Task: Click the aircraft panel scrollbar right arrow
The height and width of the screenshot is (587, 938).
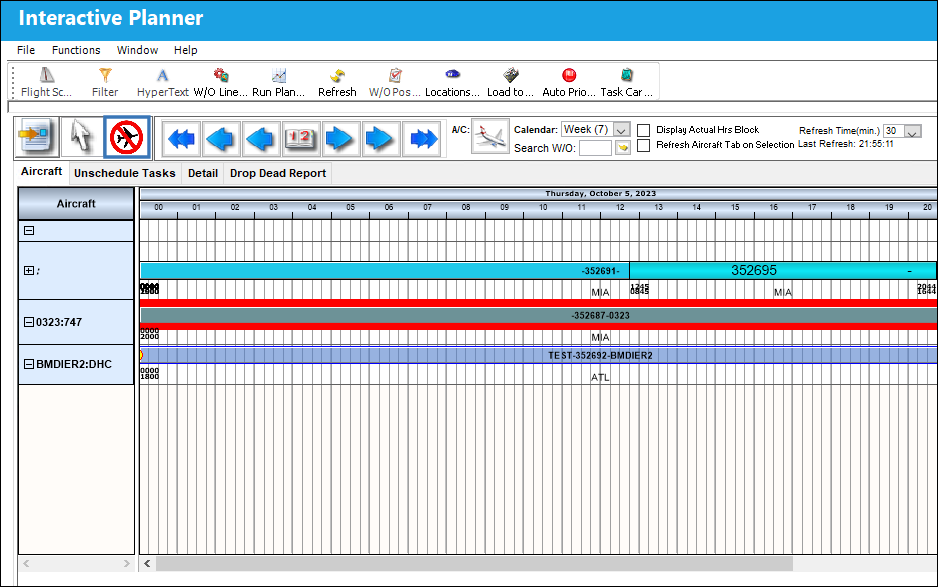Action: [x=126, y=564]
